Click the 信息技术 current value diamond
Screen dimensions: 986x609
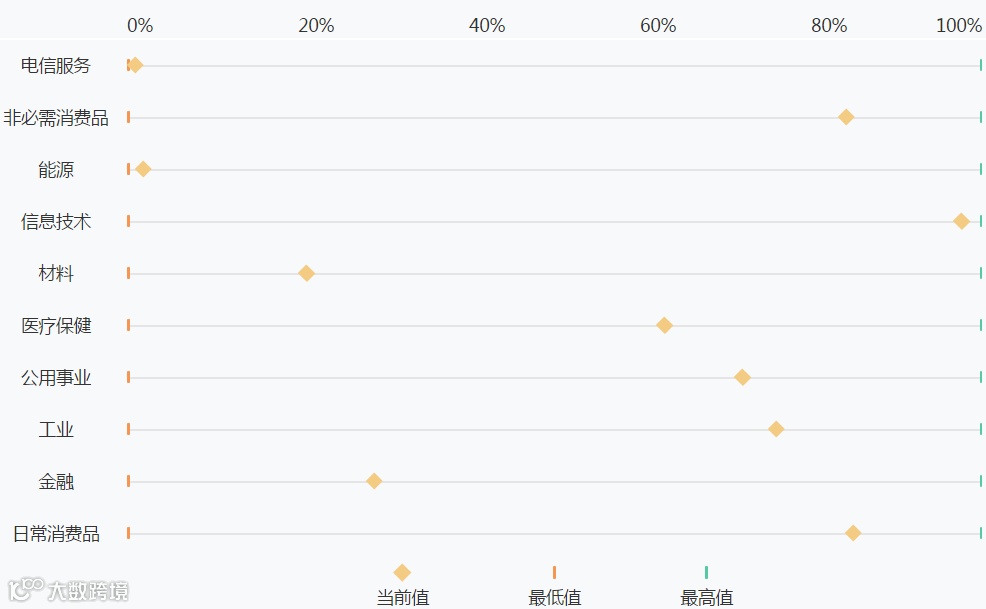pyautogui.click(x=961, y=221)
